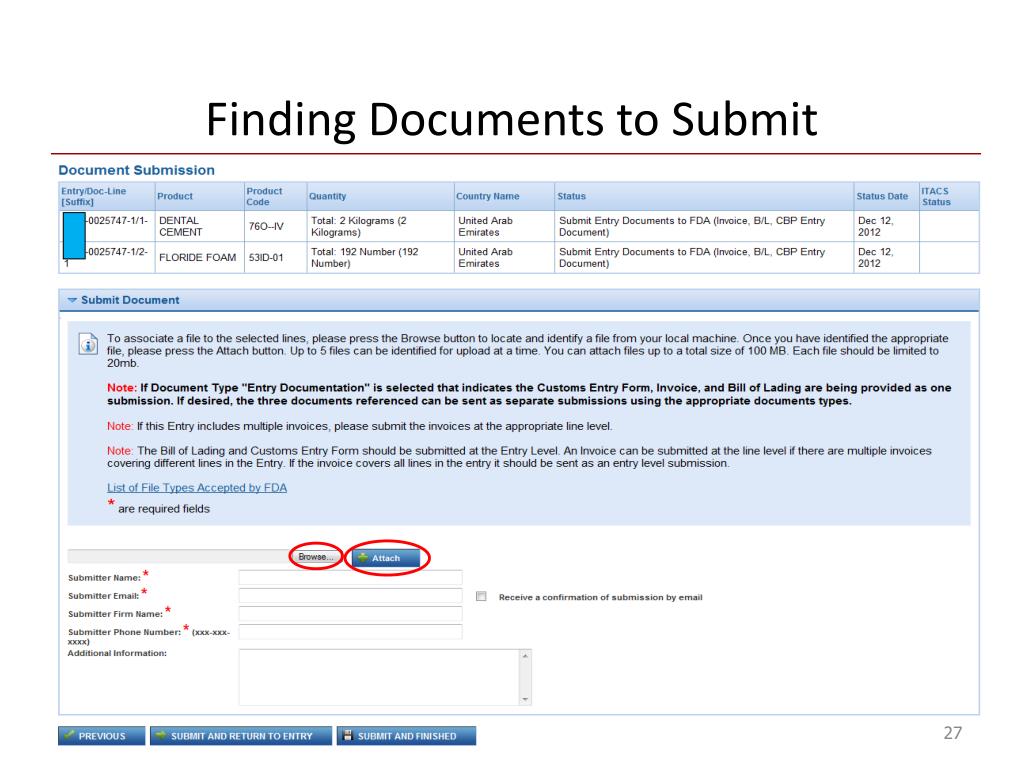The width and height of the screenshot is (1024, 768).
Task: Click the Document Submission heading
Action: pos(136,170)
